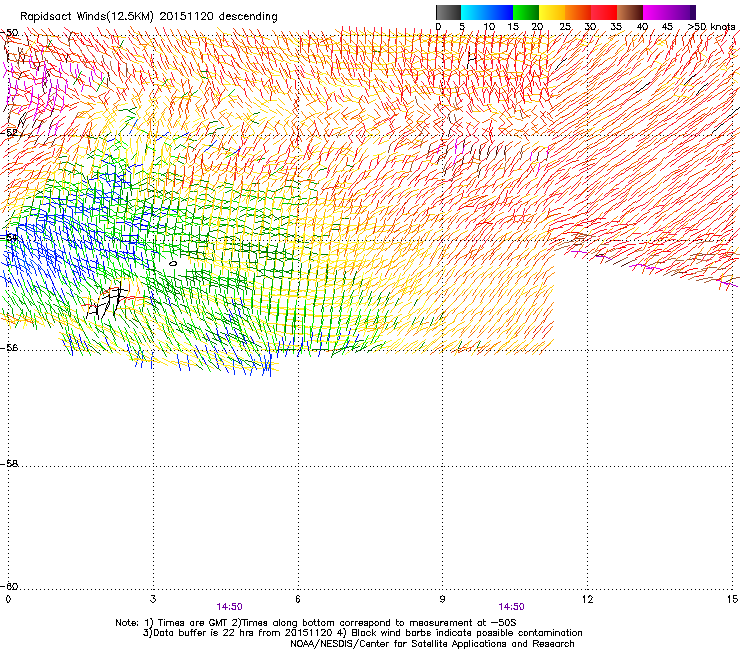The width and height of the screenshot is (740, 650).
Task: Click the gray 0-5 knots legend swatch
Action: [448, 12]
